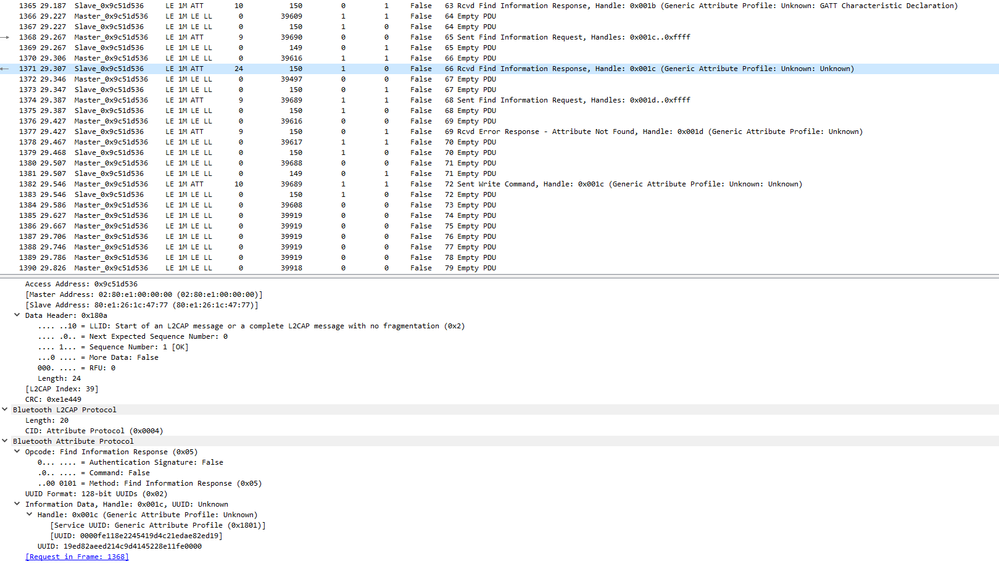The width and height of the screenshot is (999, 566).
Task: Select Method: Find Information Response (0x05) field
Action: coord(149,483)
